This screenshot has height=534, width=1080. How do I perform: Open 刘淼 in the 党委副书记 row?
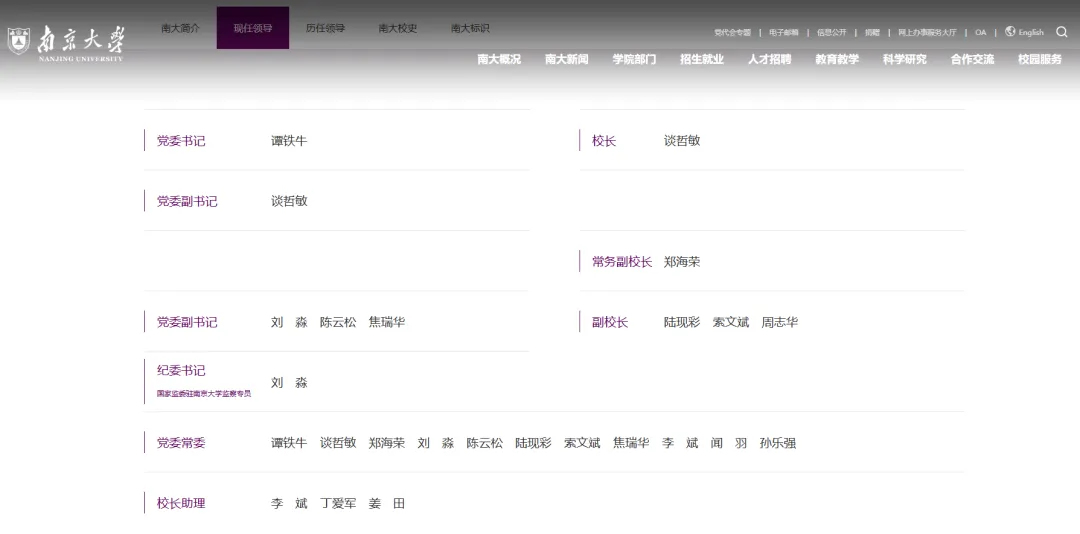coord(289,322)
